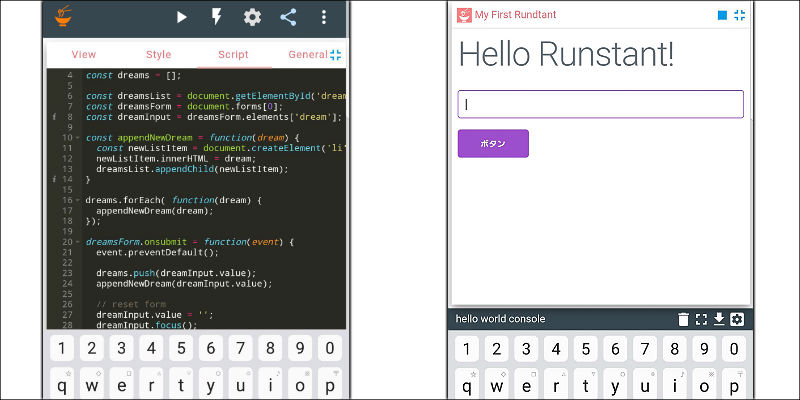Open the three-dot overflow menu

pos(323,17)
